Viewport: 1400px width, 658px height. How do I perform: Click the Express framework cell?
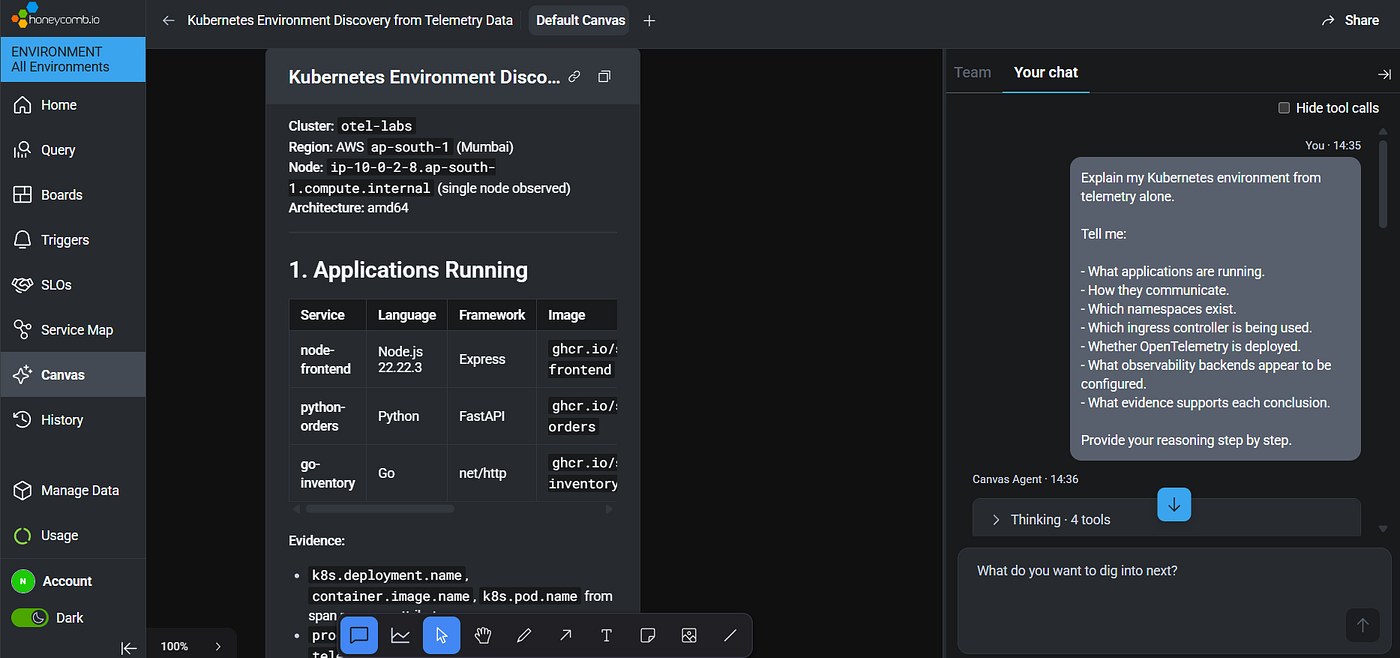pos(492,360)
